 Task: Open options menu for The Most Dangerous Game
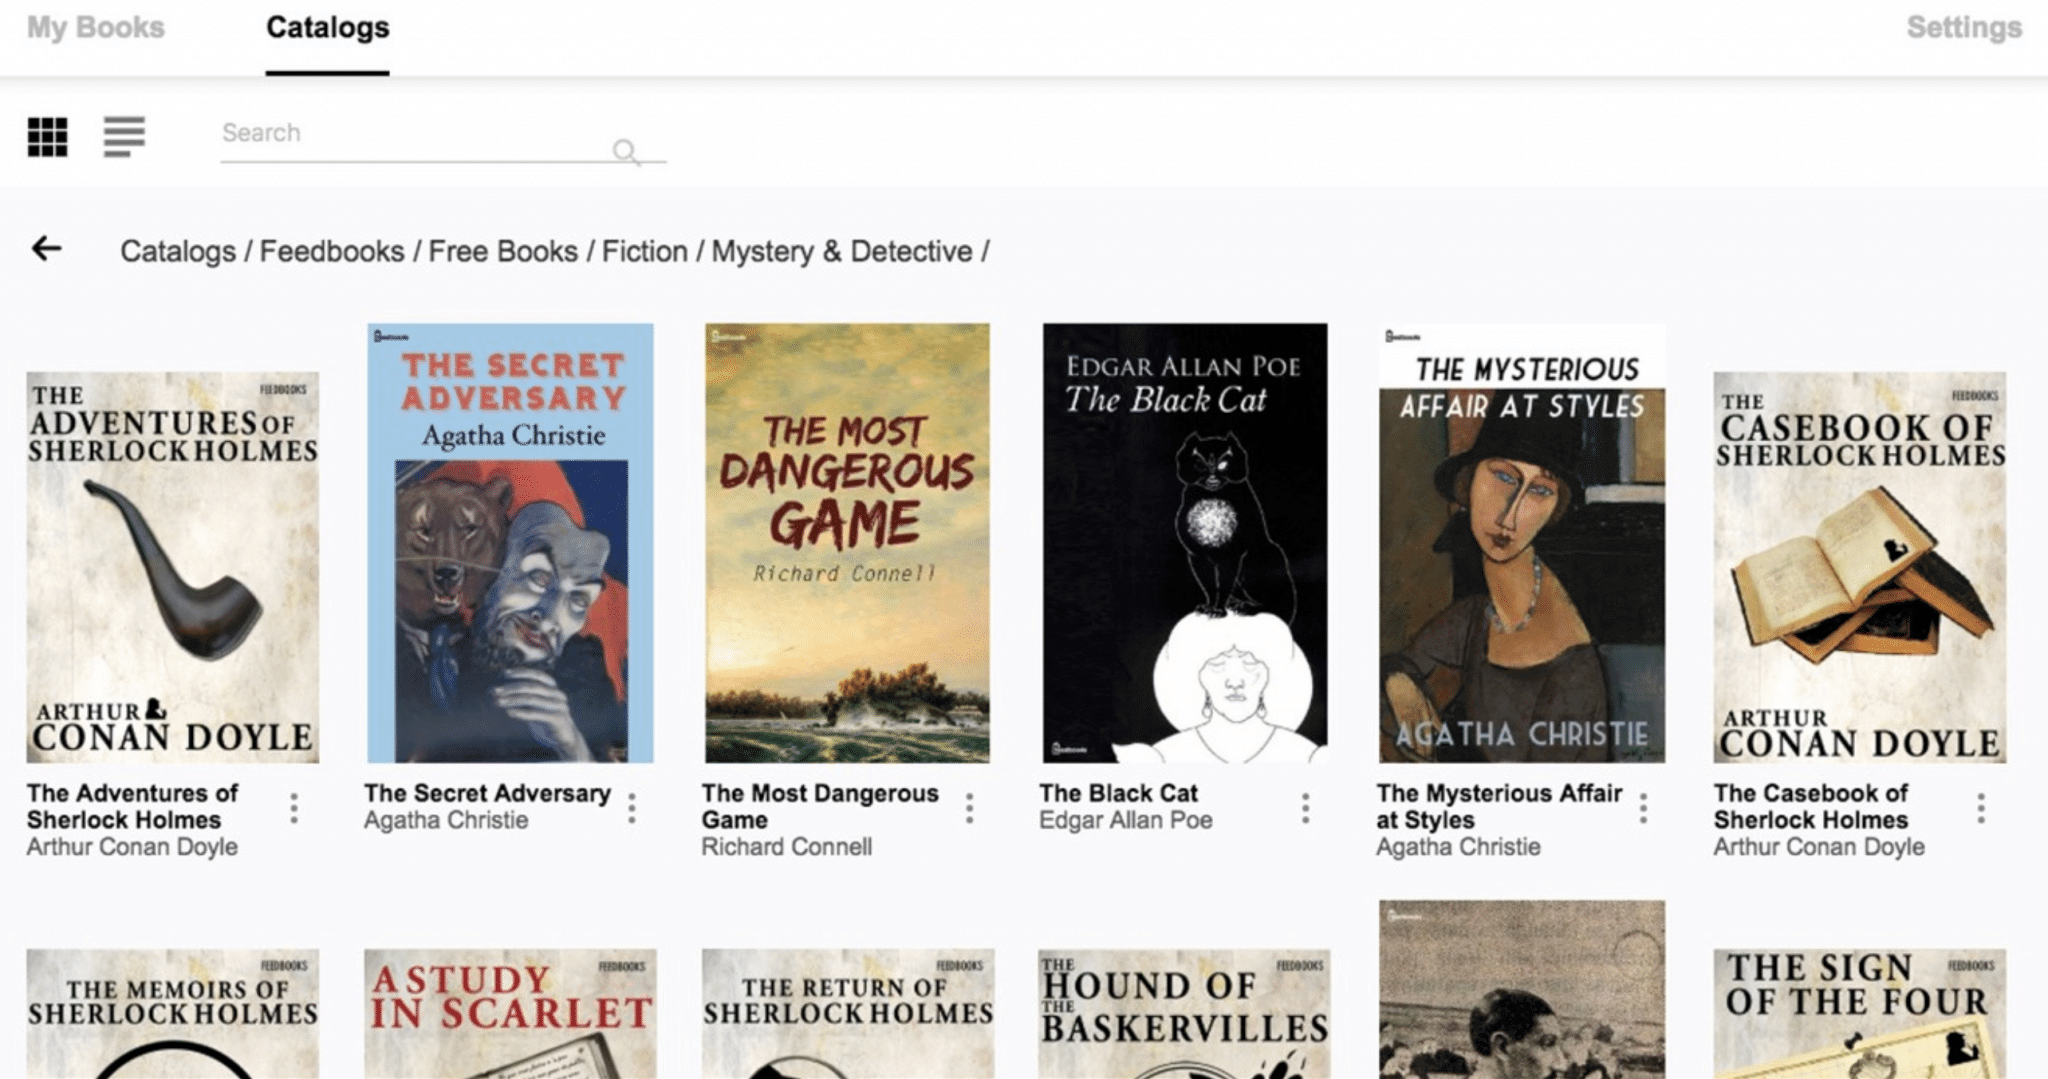969,808
